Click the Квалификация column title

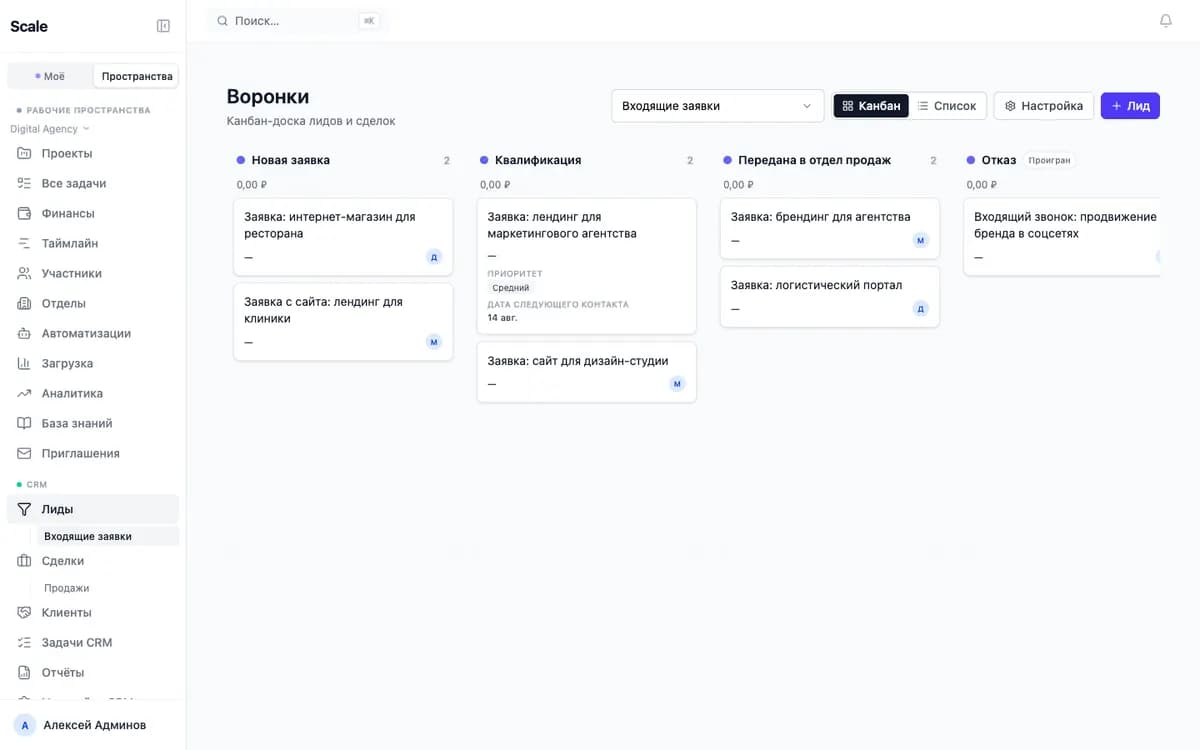click(x=538, y=160)
